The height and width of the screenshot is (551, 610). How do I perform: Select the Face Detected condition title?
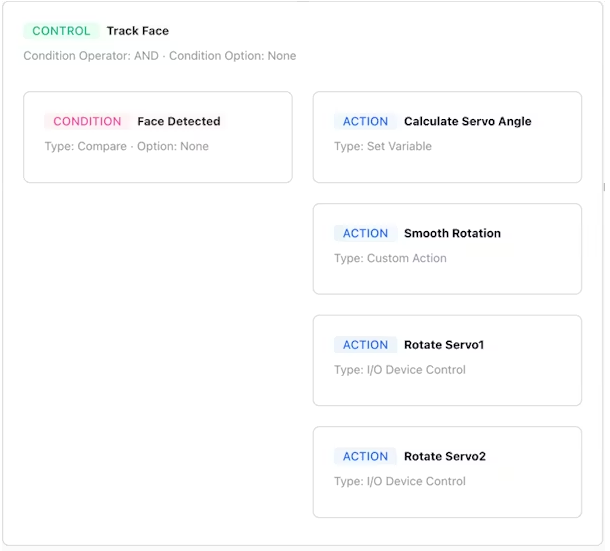(179, 121)
